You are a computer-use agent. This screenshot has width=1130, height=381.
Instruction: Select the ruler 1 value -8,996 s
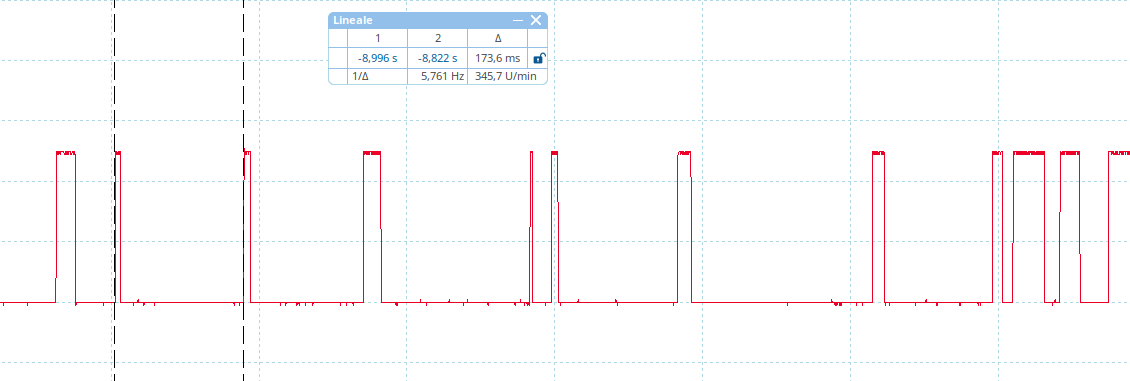point(378,58)
